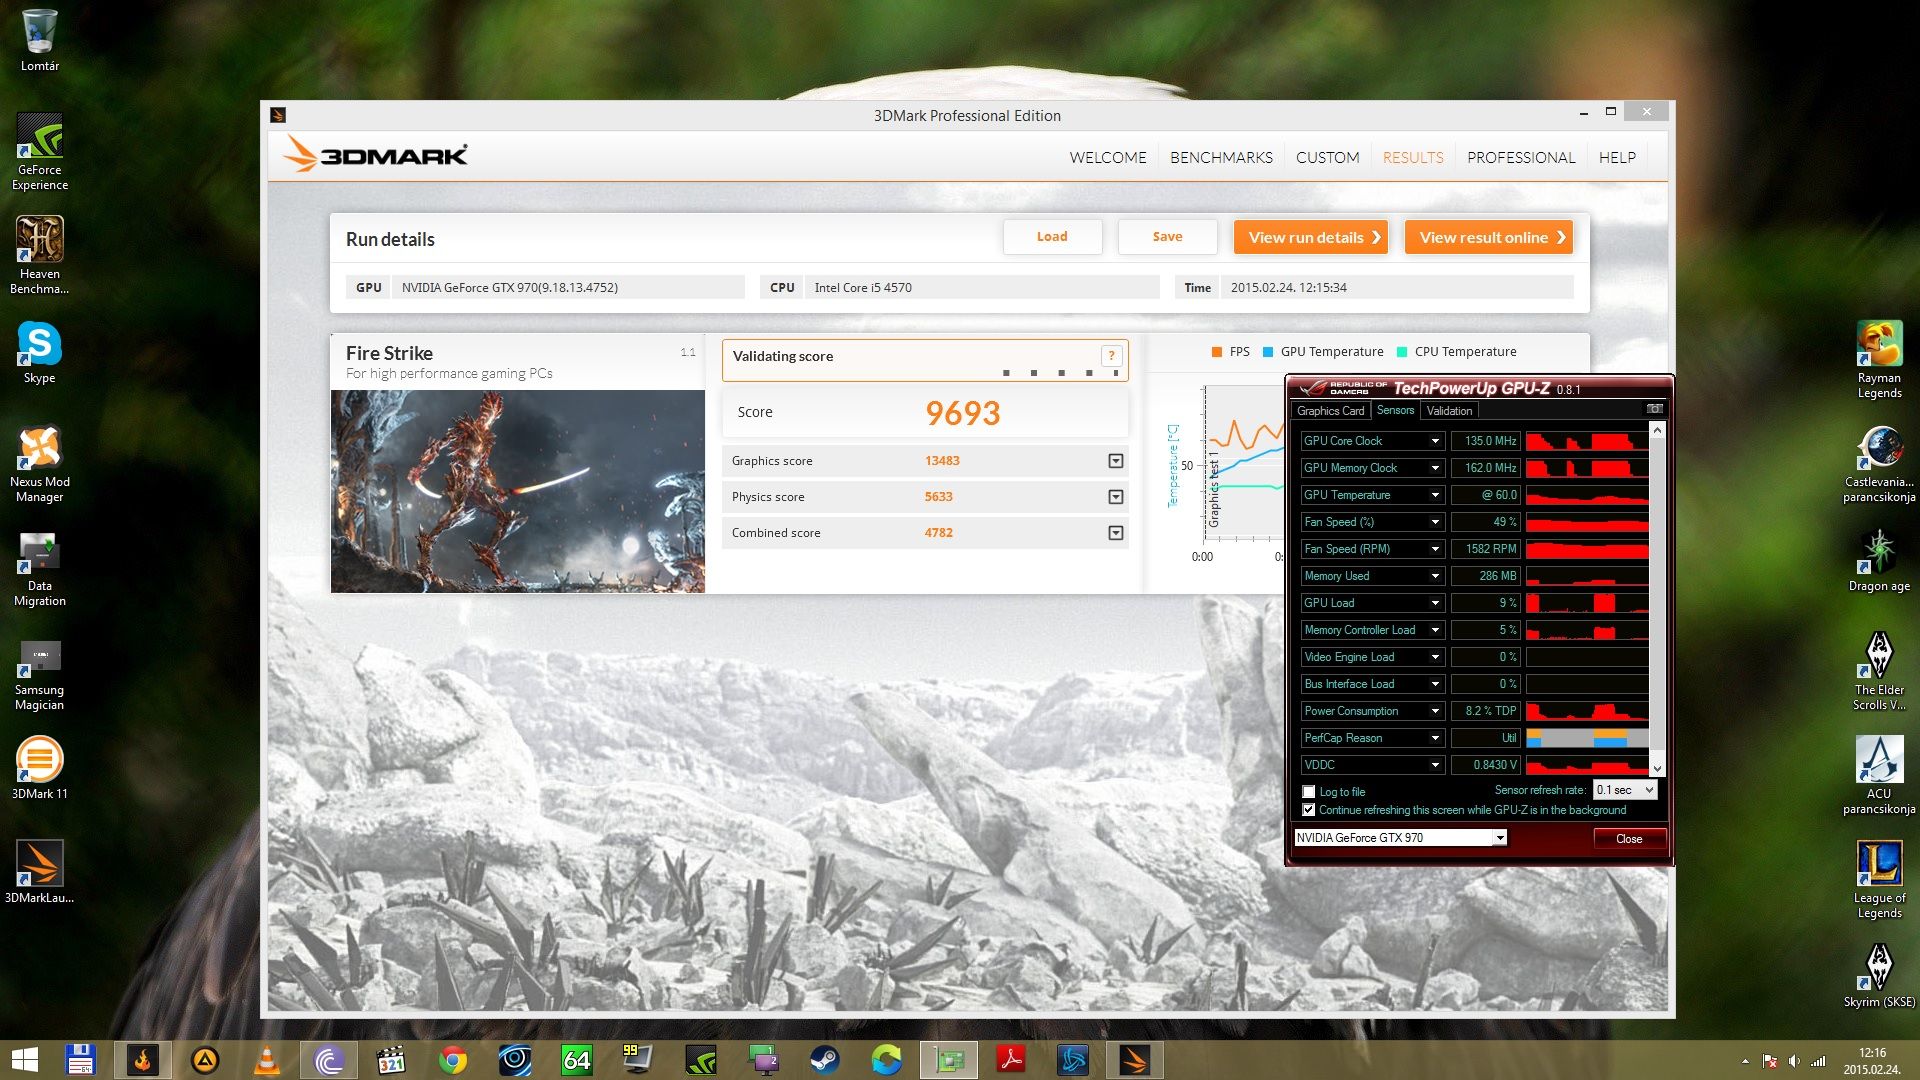Click the volume icon in system tray
The height and width of the screenshot is (1080, 1920).
click(x=1794, y=1061)
